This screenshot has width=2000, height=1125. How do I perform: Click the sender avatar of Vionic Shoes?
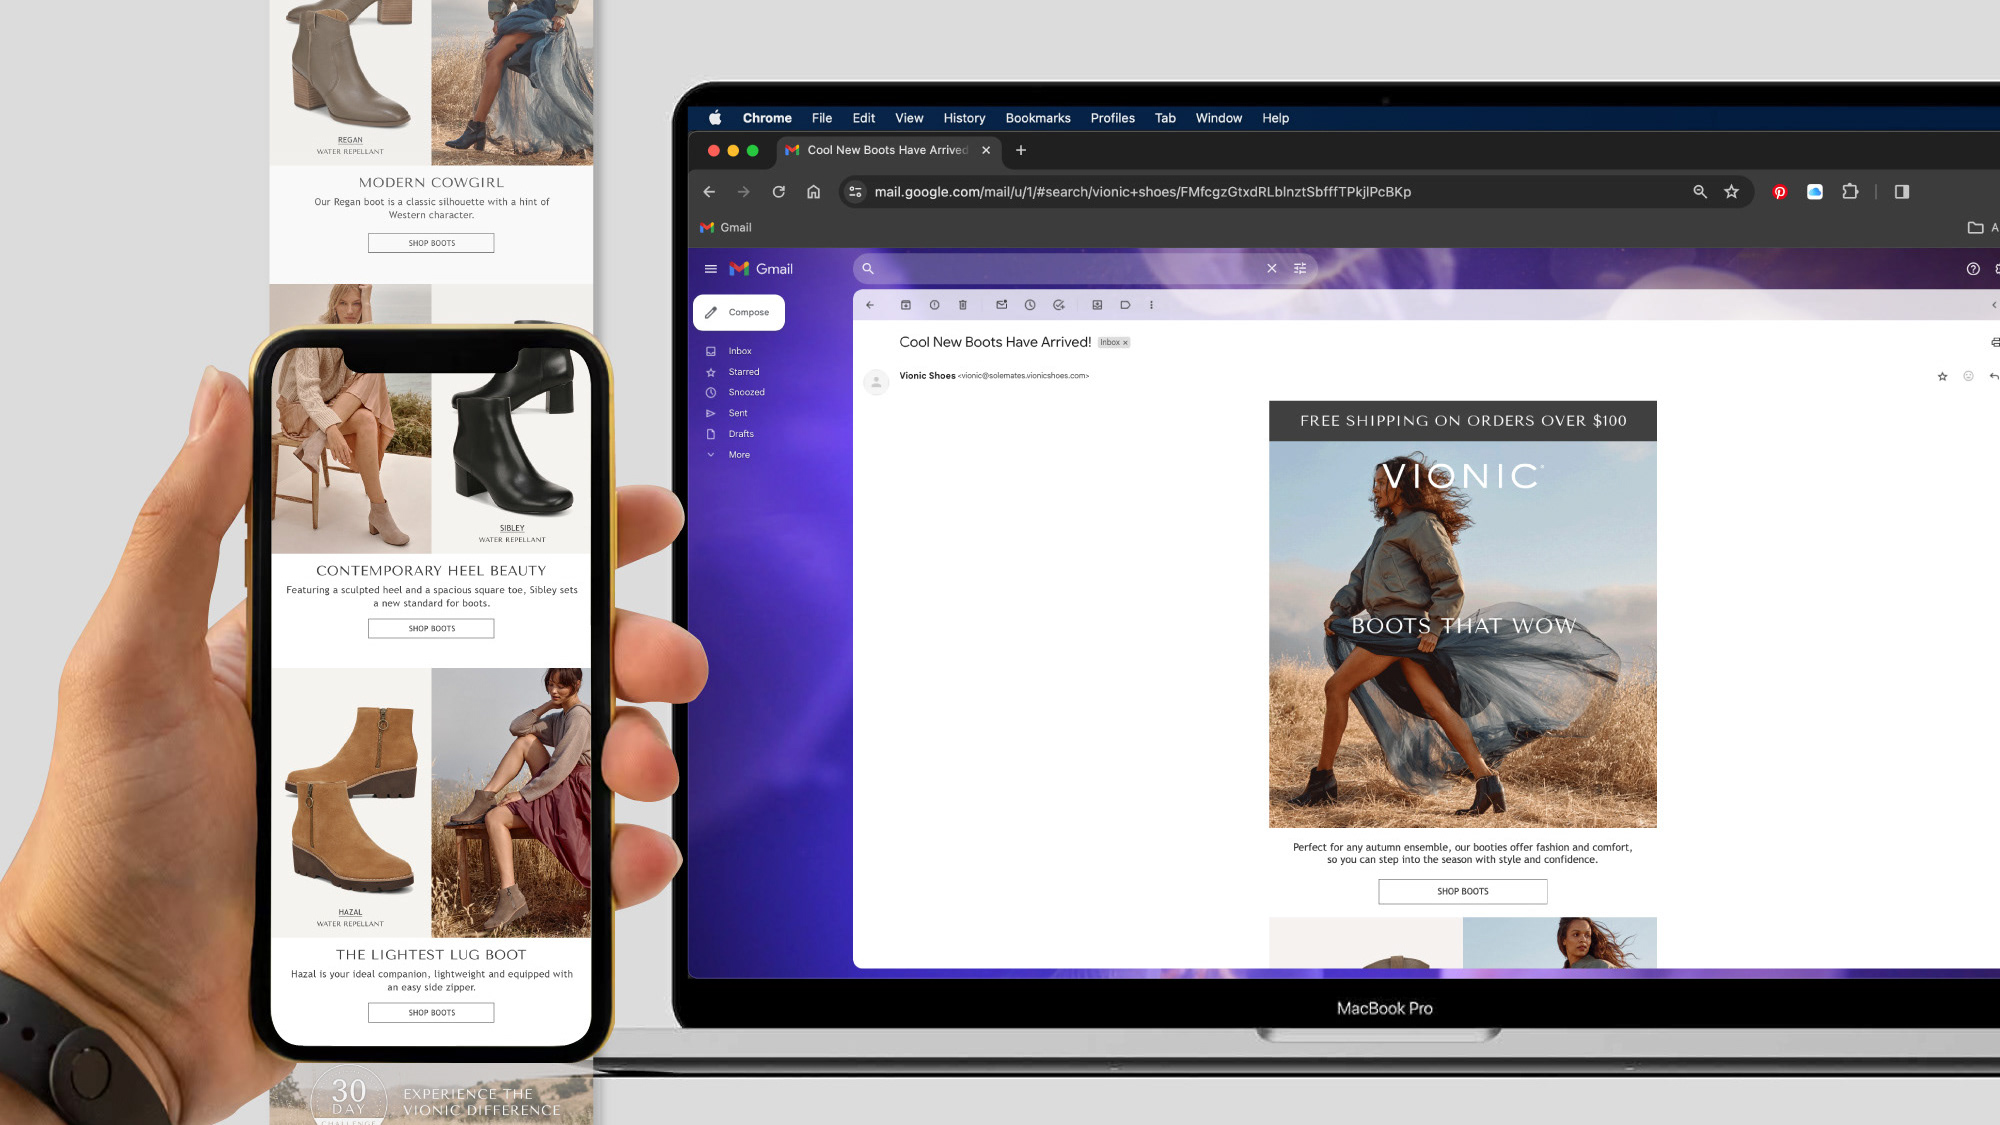pyautogui.click(x=876, y=382)
